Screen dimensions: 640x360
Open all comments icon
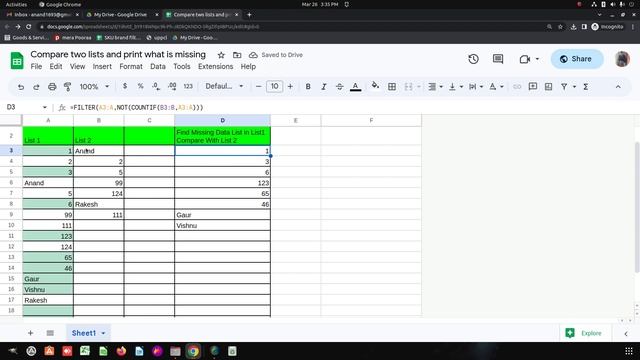[498, 59]
